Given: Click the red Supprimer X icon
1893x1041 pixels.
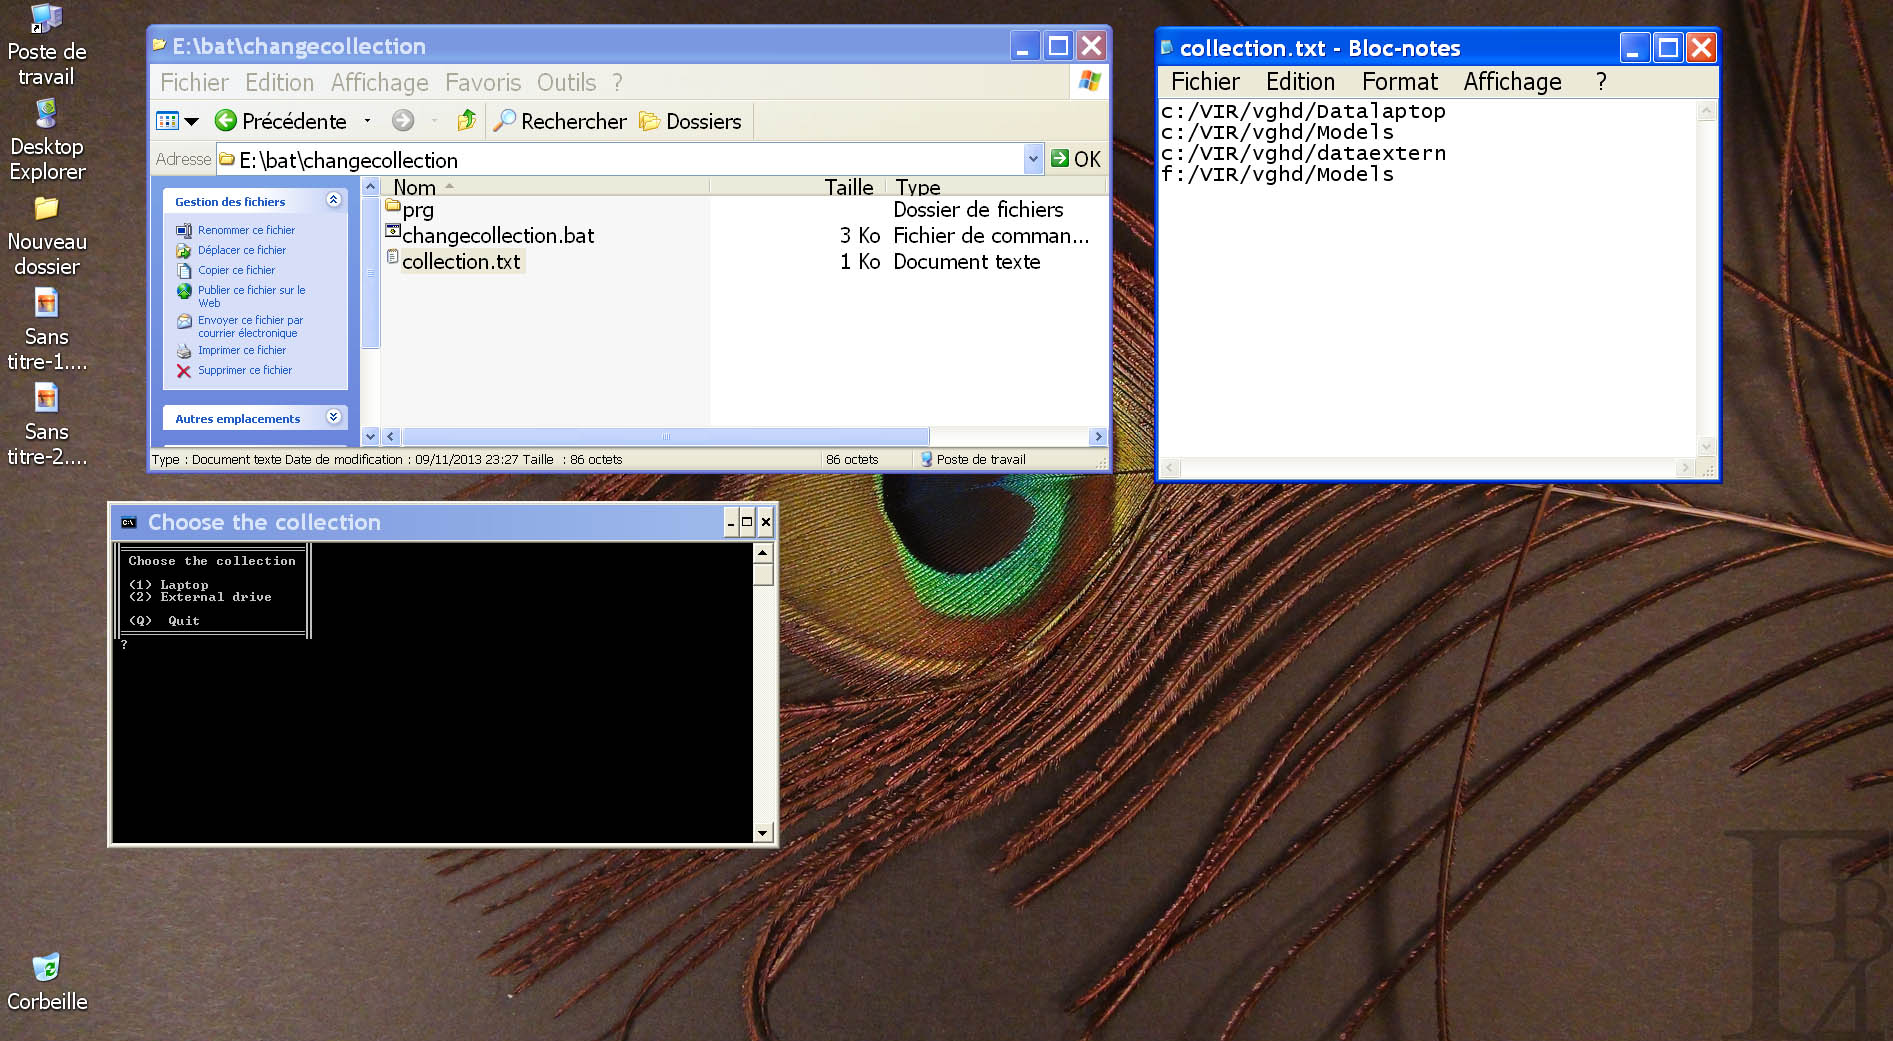Looking at the screenshot, I should coord(184,371).
